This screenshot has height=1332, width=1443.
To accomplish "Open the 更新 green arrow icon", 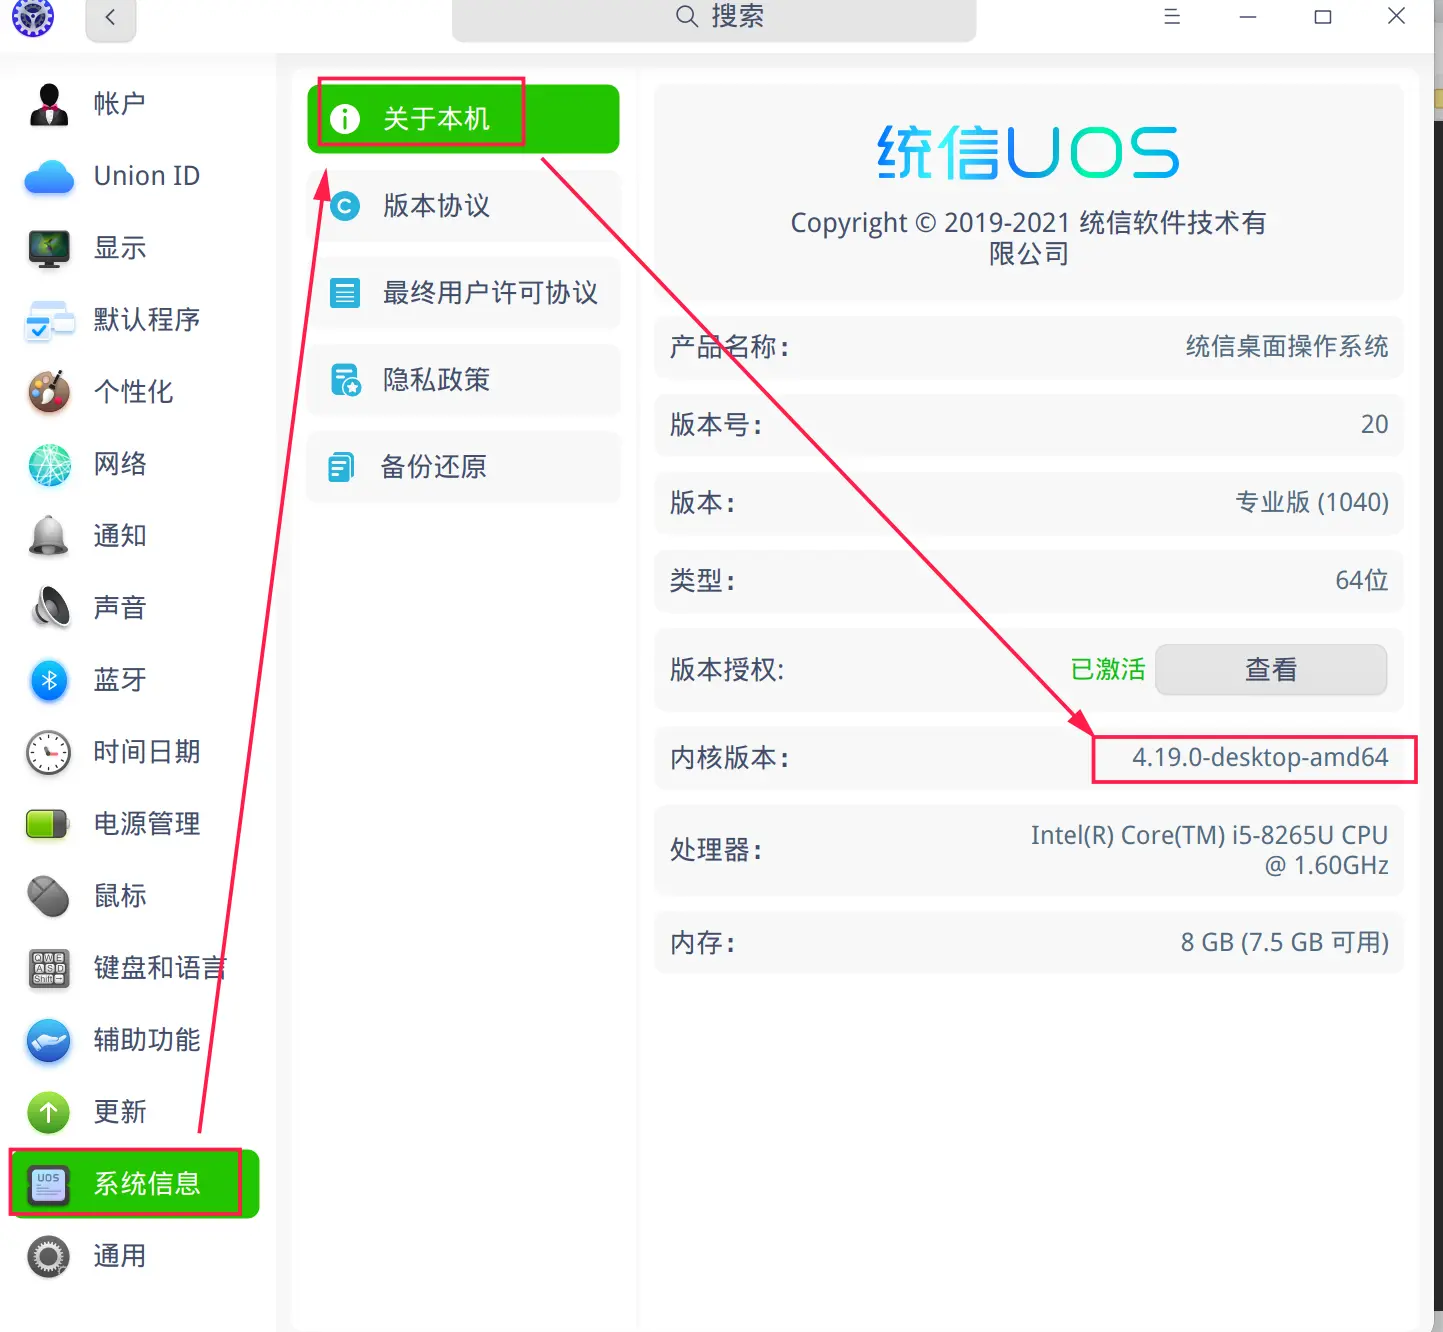I will click(49, 1112).
